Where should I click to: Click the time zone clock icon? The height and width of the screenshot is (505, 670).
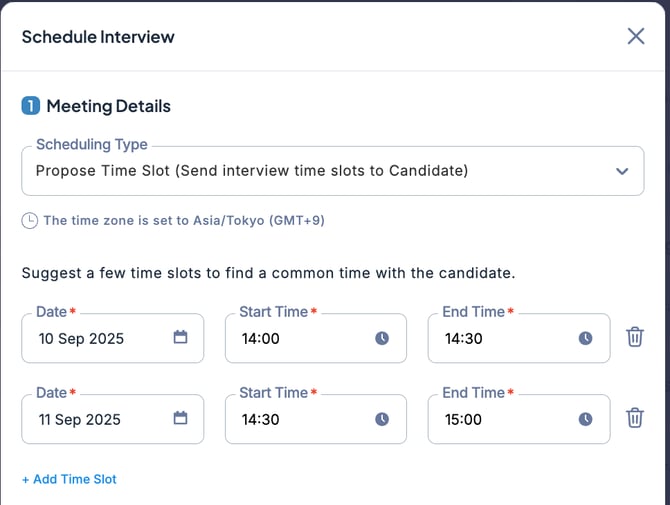pyautogui.click(x=30, y=220)
